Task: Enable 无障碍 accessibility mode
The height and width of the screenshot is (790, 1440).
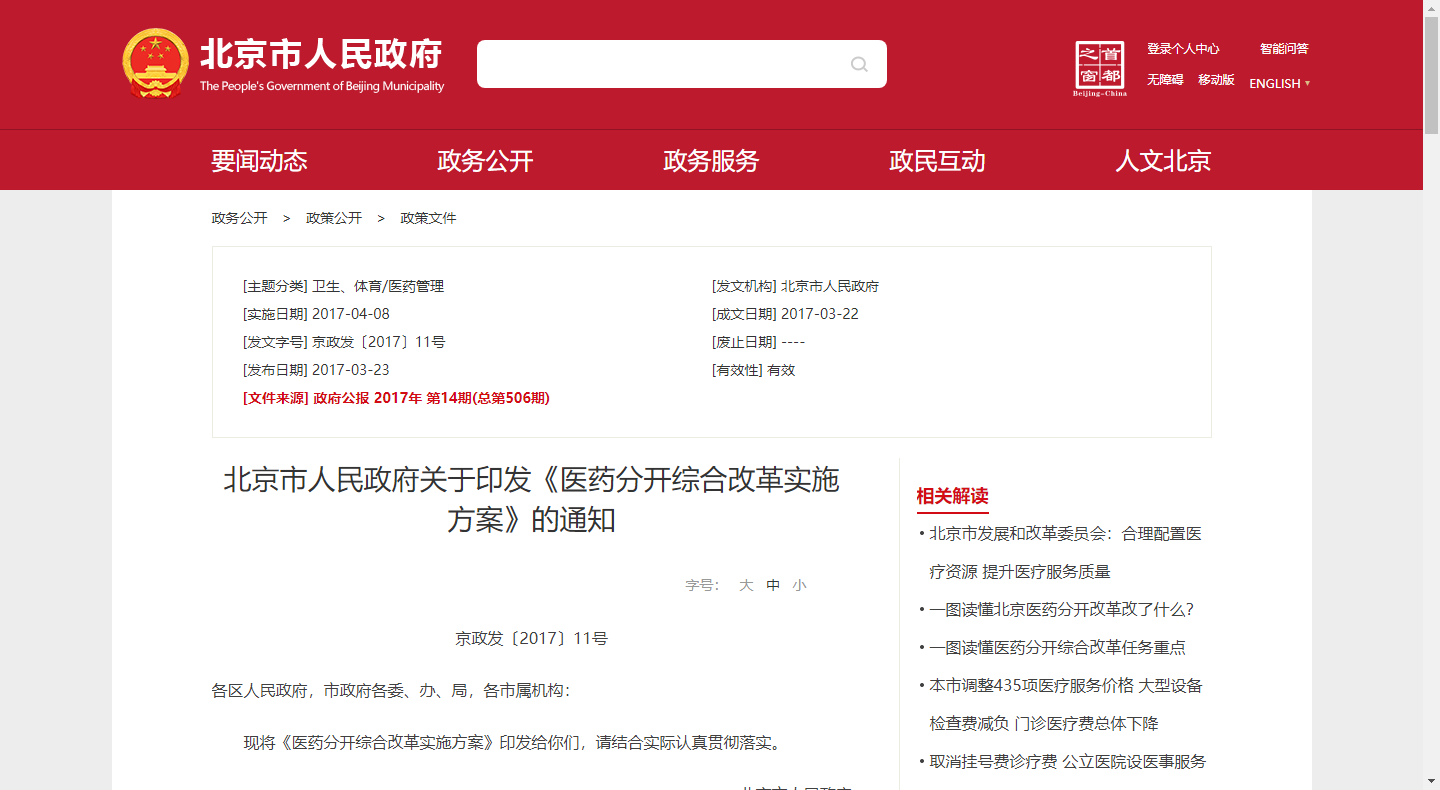Action: click(1165, 80)
